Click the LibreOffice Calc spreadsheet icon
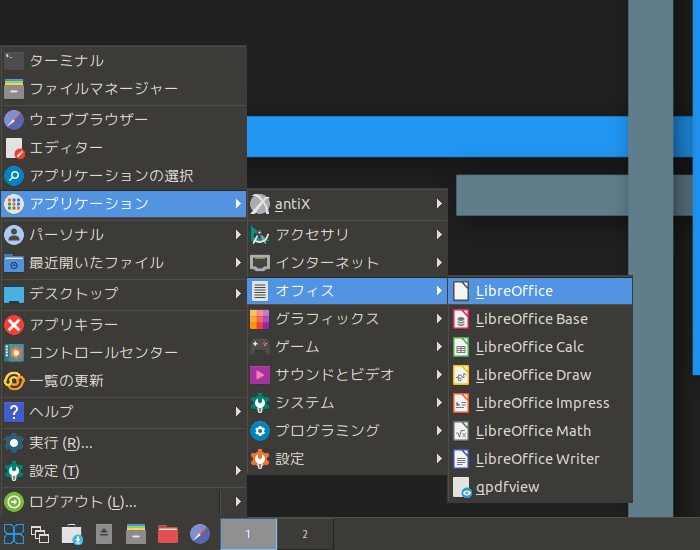 point(461,347)
